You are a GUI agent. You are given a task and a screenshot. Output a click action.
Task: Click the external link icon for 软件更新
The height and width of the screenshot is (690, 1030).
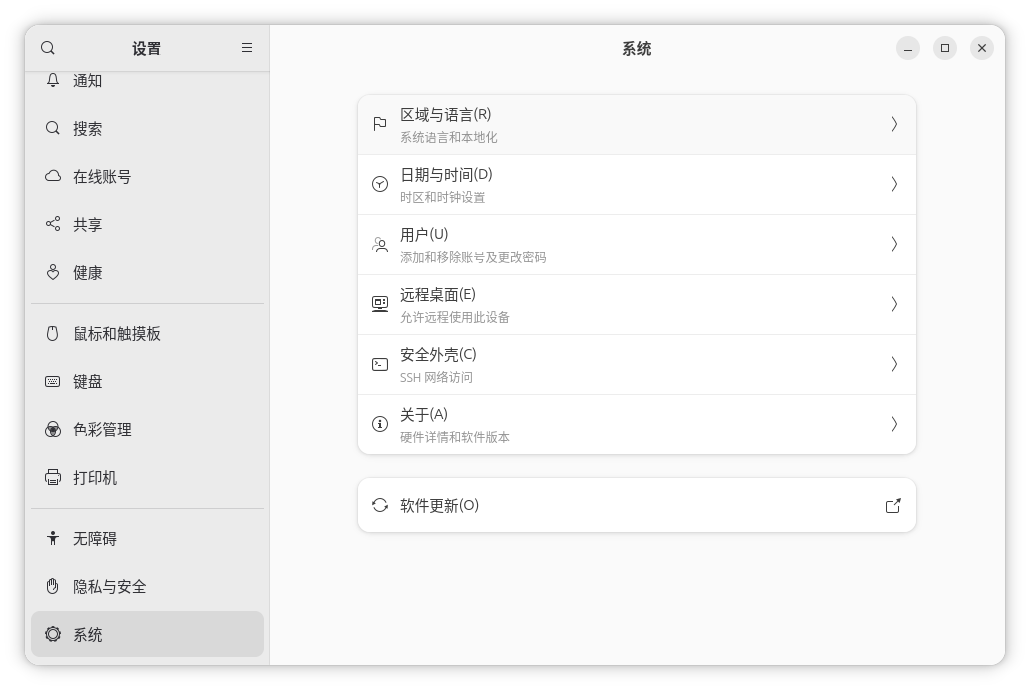click(893, 506)
